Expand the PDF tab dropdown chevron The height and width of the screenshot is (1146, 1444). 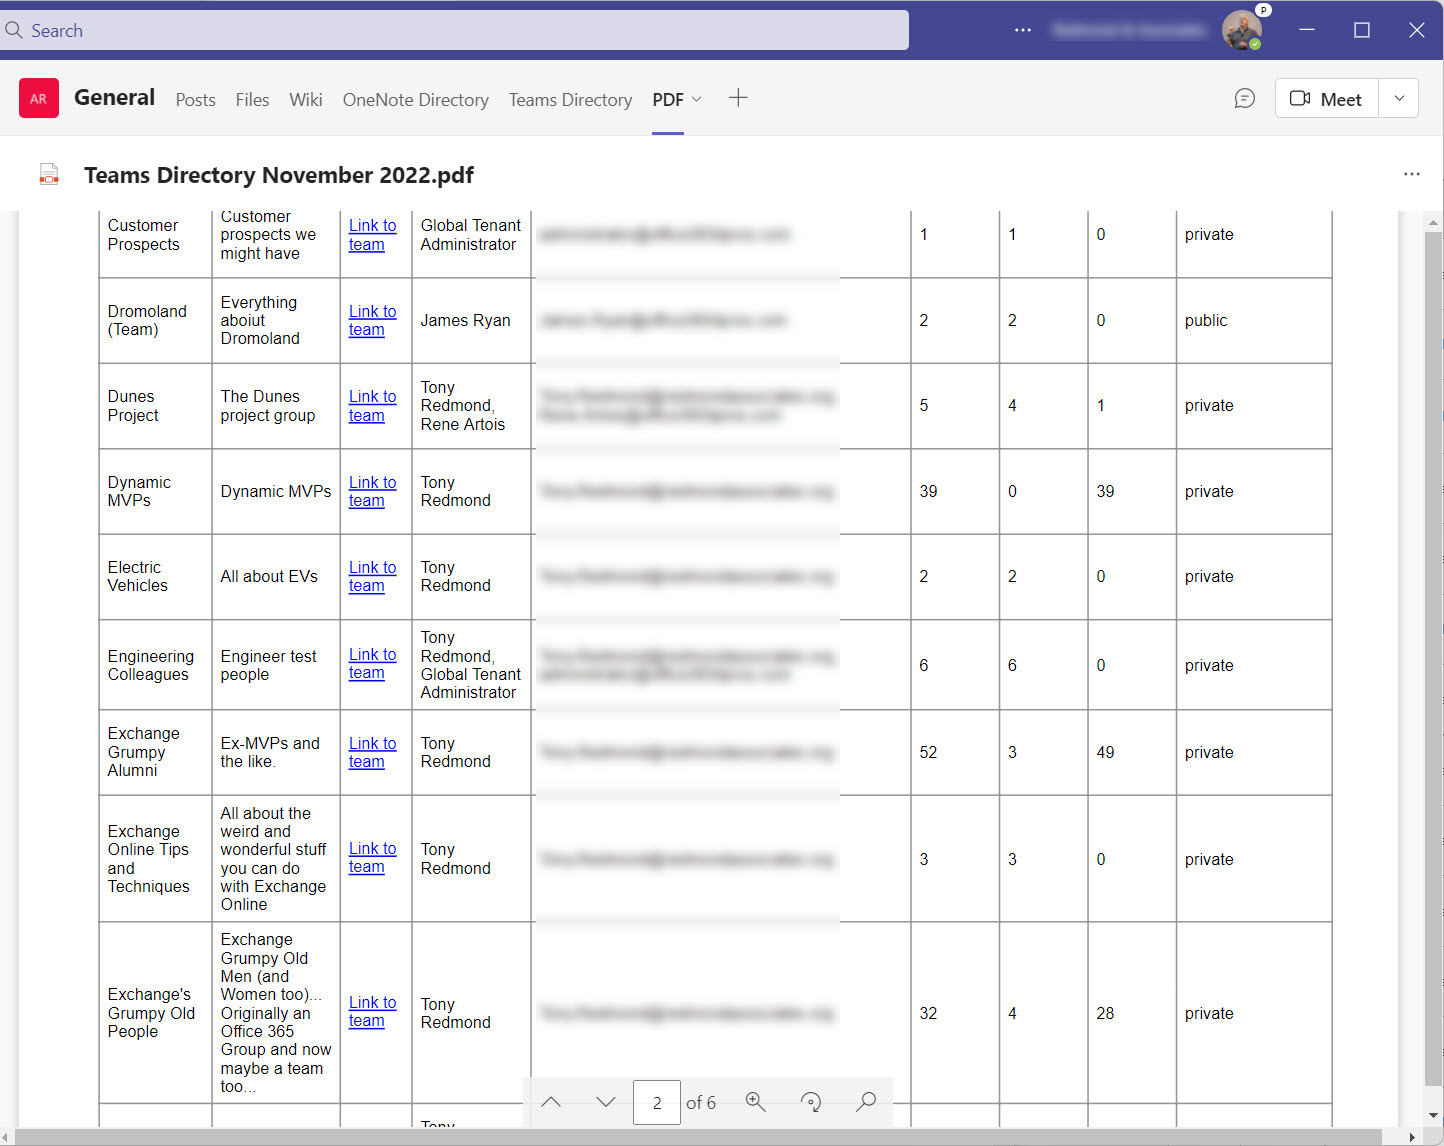point(697,99)
